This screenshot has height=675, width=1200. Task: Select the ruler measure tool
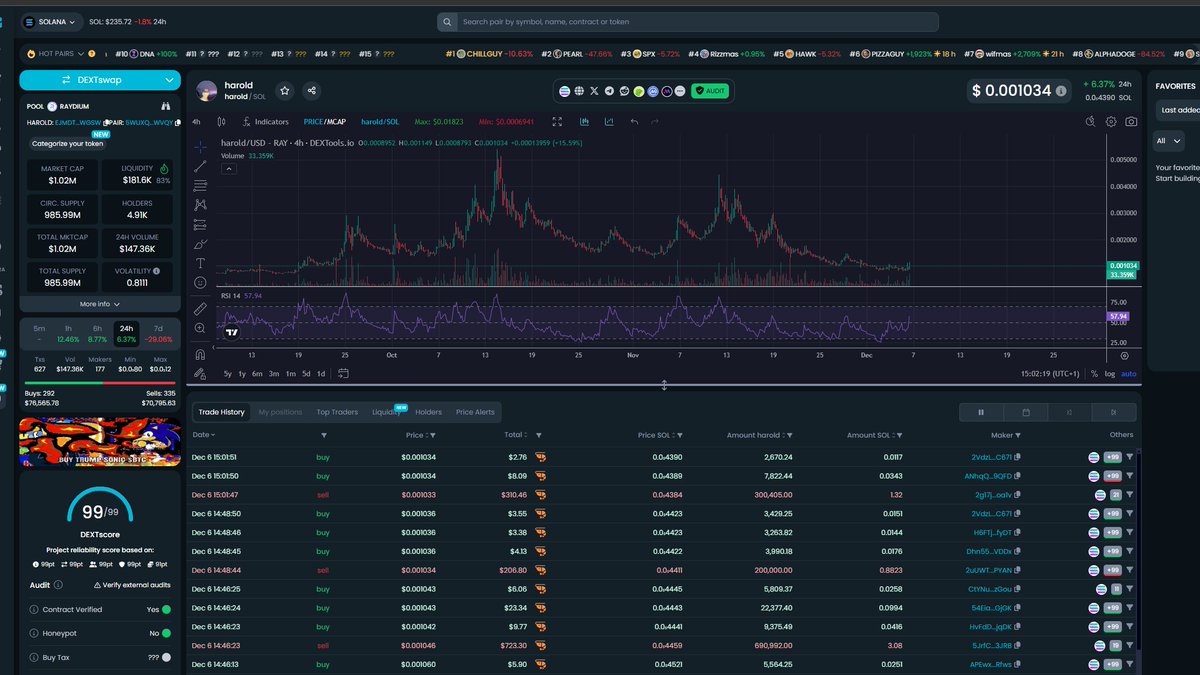(200, 309)
